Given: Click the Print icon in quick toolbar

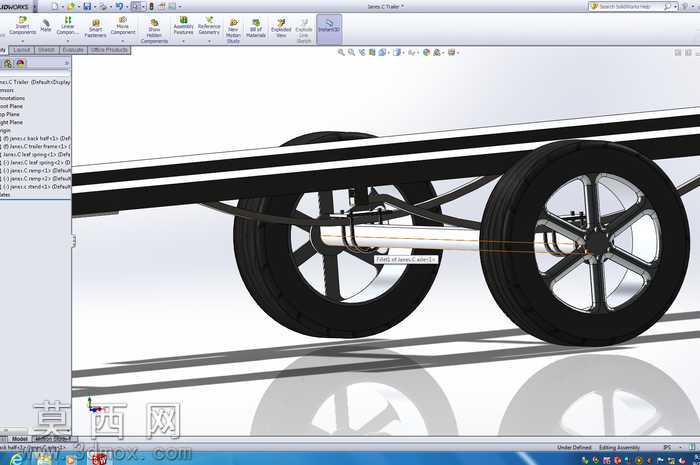Looking at the screenshot, I should (x=103, y=6).
